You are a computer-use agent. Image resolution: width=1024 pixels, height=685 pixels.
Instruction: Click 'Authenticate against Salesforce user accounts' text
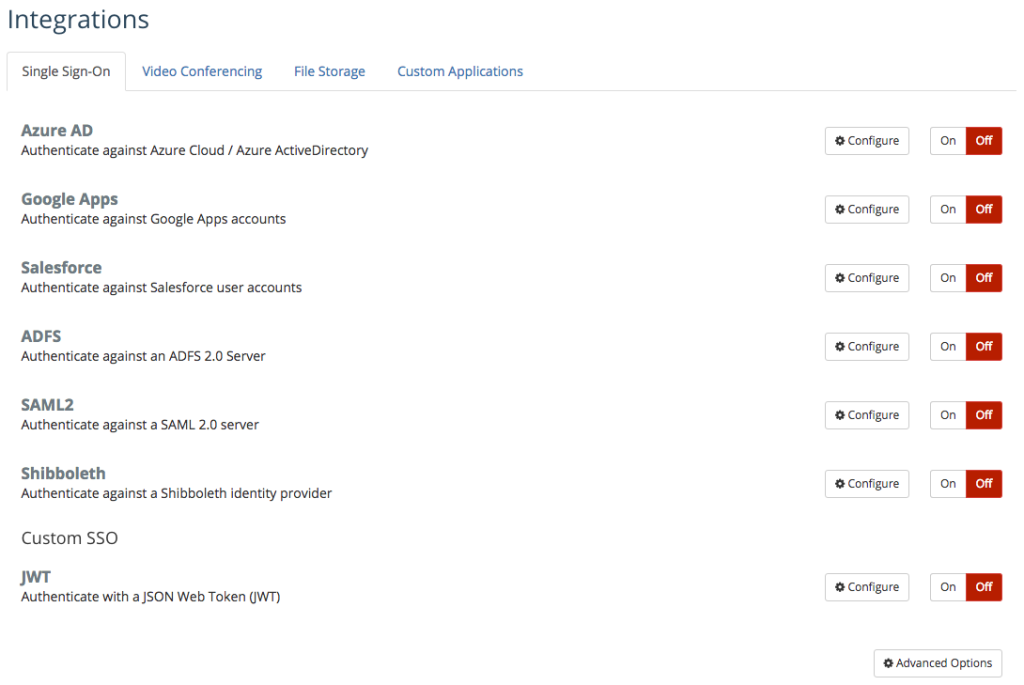pos(161,287)
